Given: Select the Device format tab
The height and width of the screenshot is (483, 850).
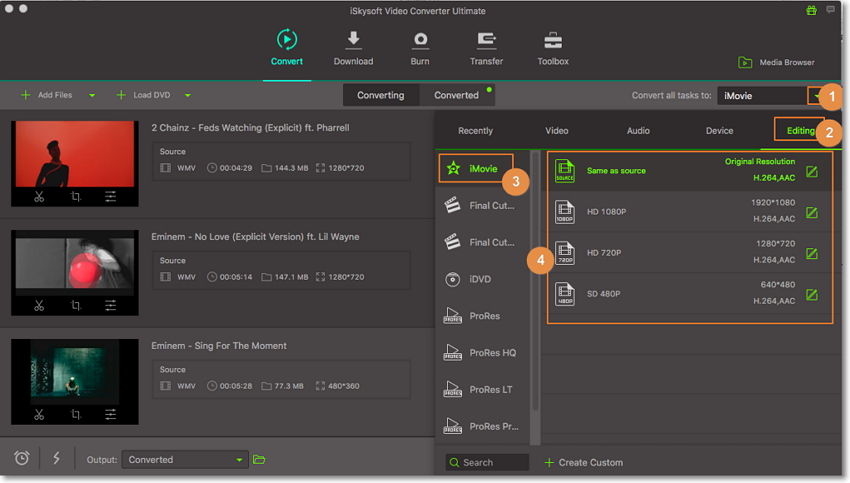Looking at the screenshot, I should (x=719, y=131).
